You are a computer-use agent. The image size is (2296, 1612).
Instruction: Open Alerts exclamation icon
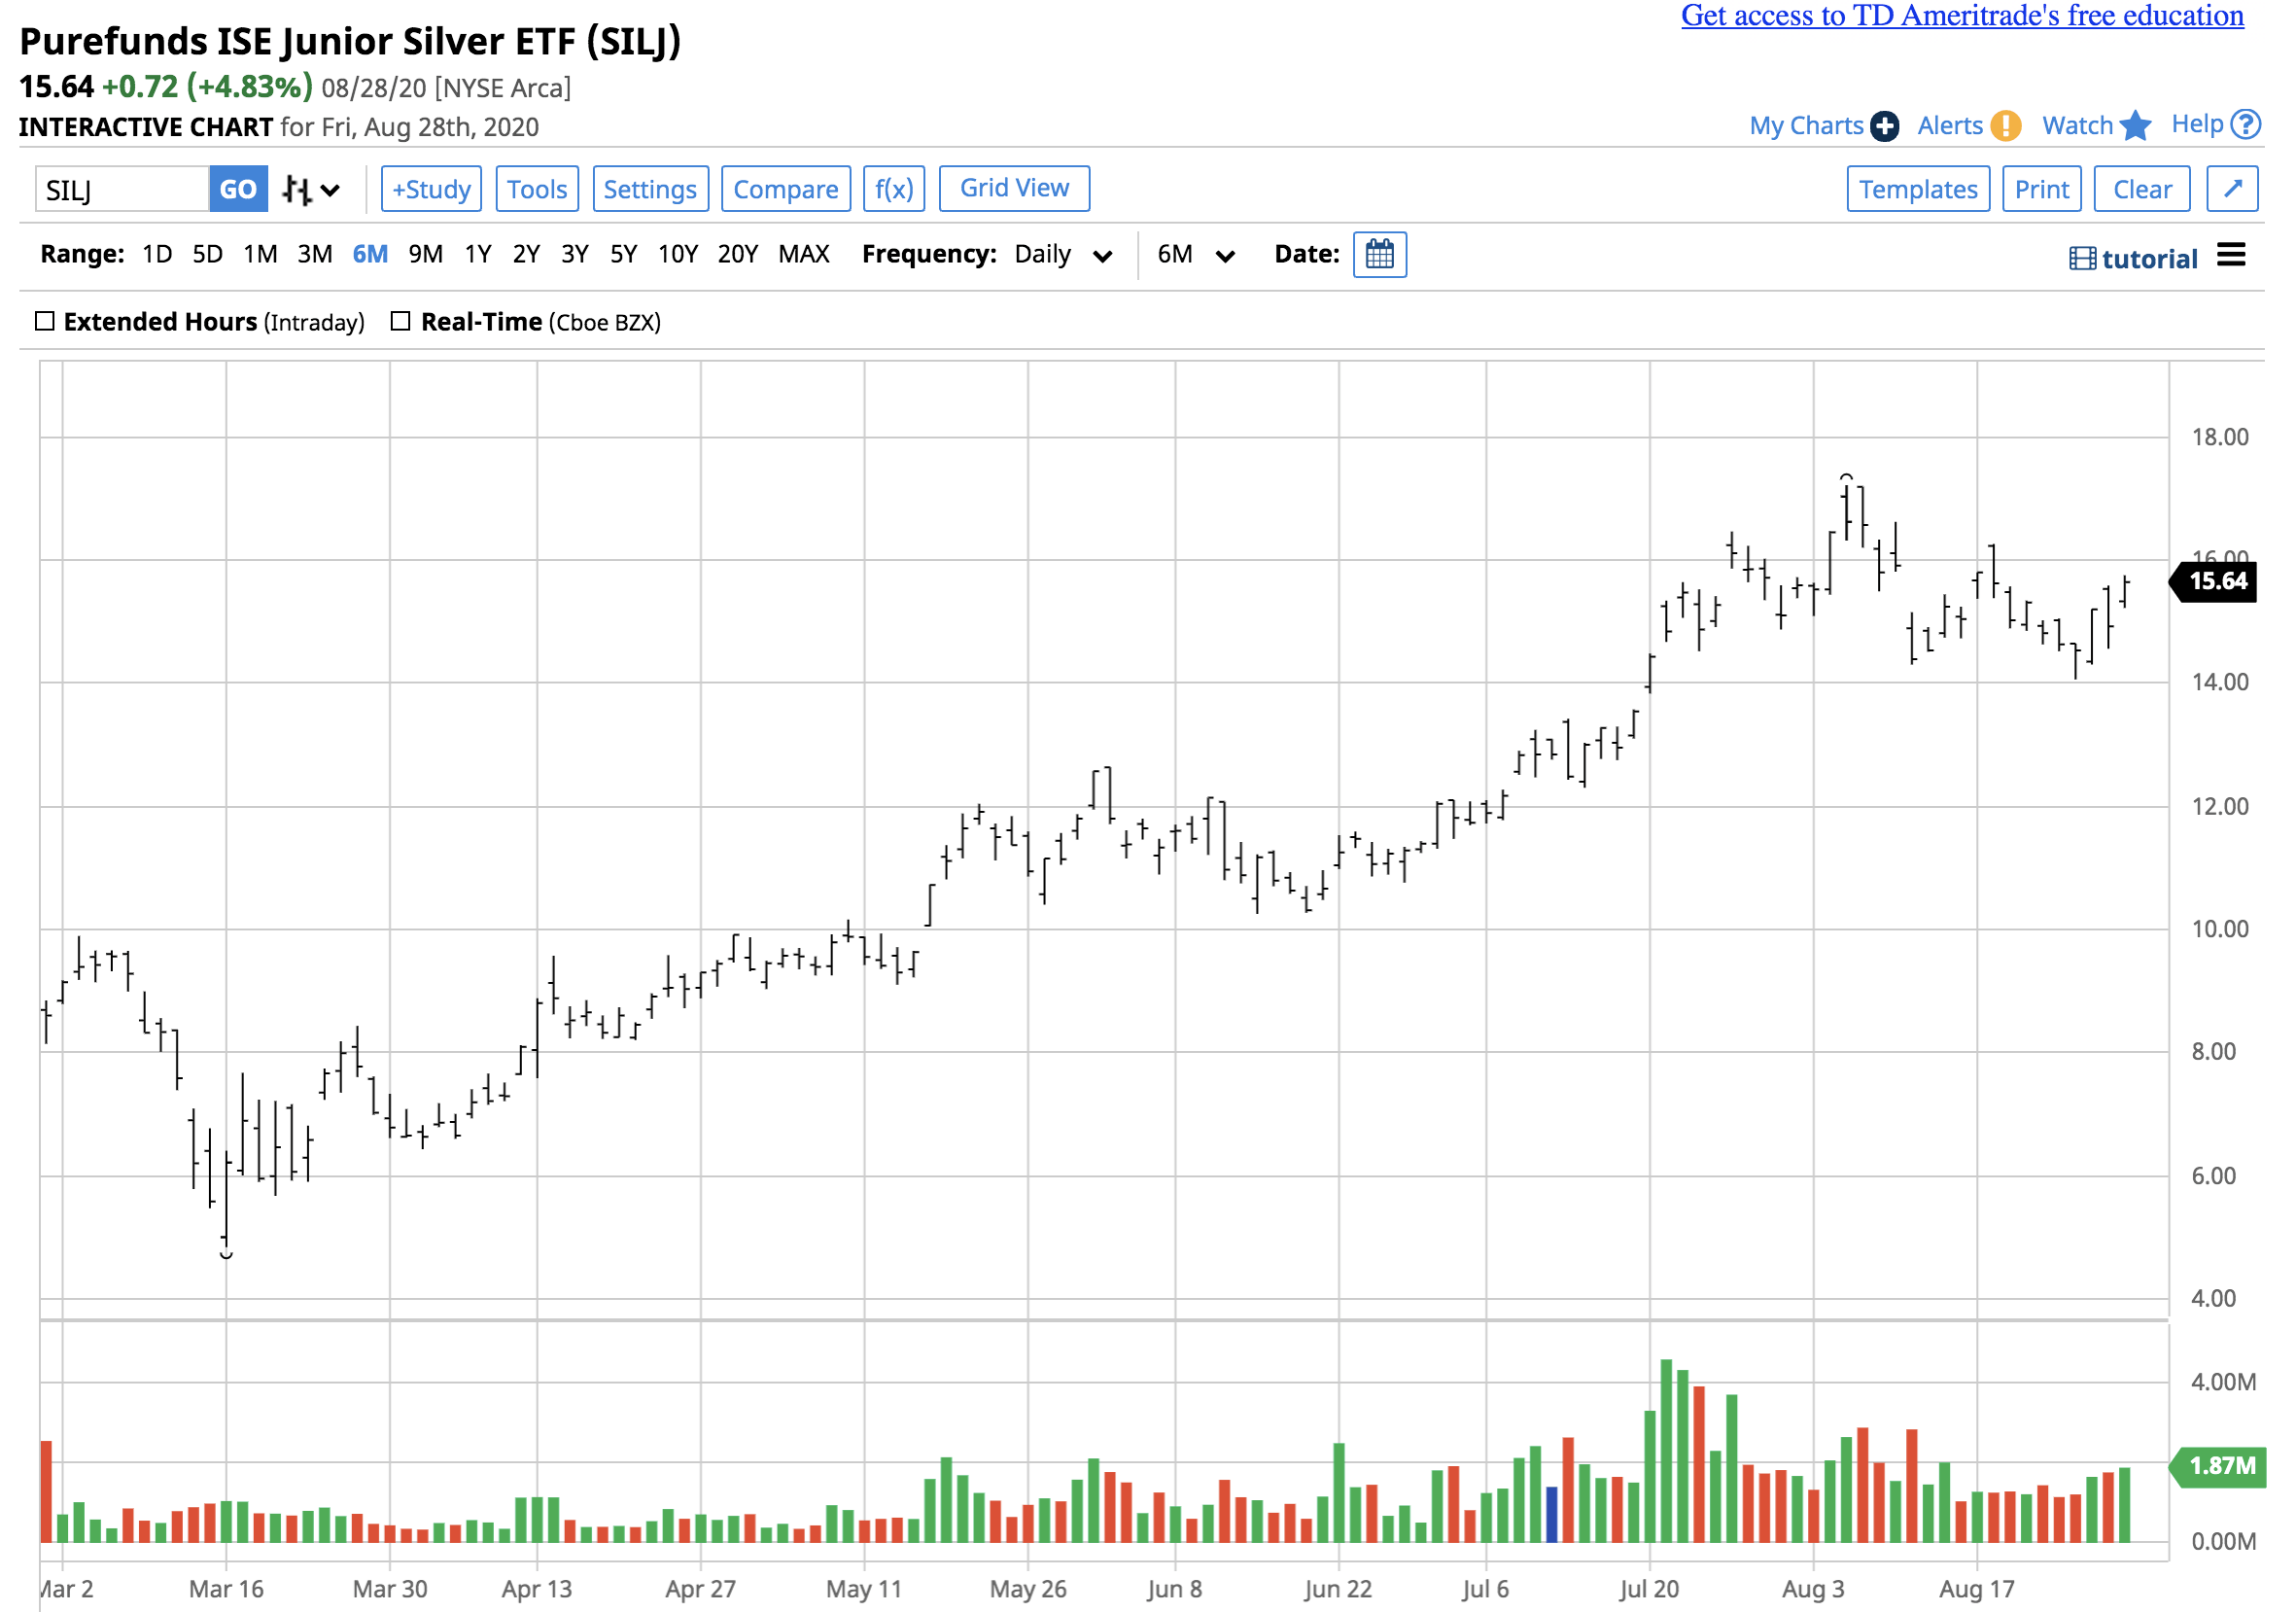2004,126
